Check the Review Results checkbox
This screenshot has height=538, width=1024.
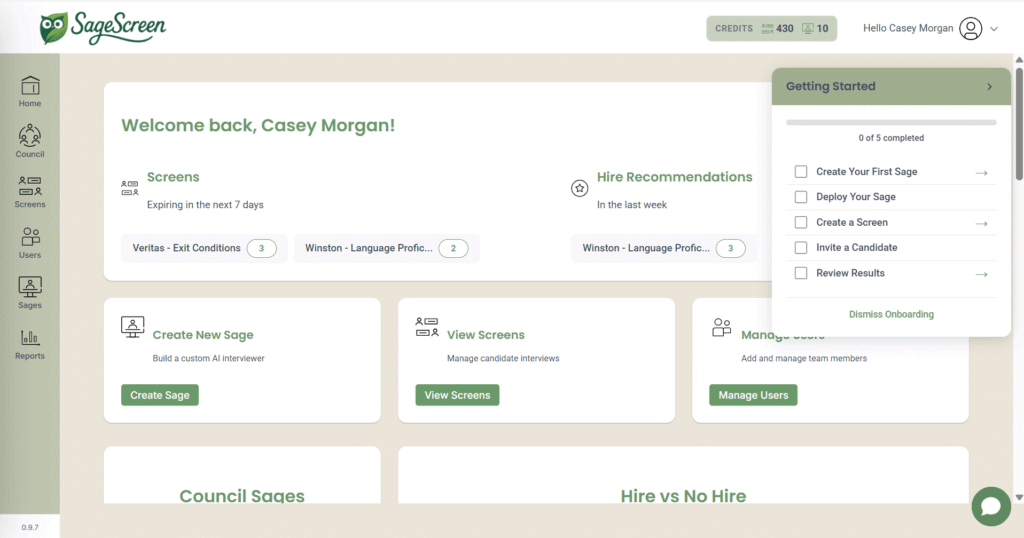801,273
